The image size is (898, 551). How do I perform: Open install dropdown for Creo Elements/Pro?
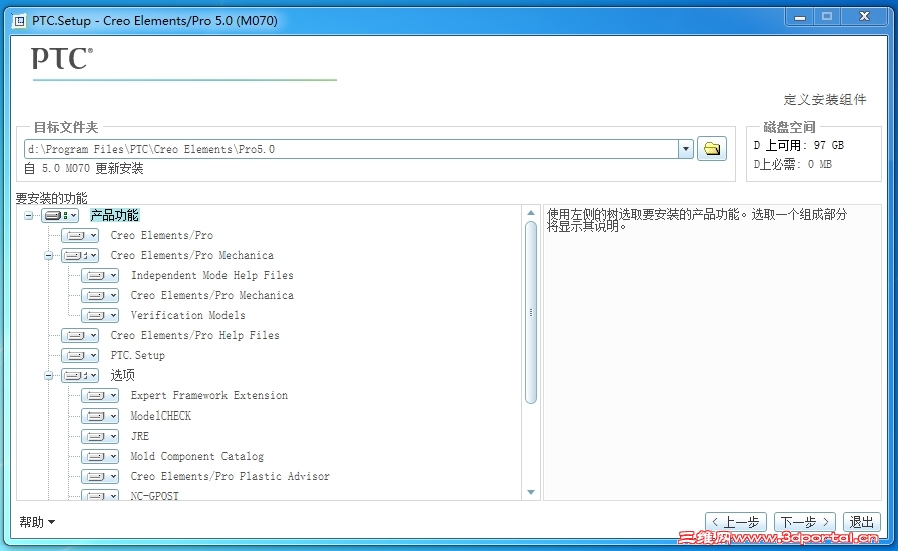(x=80, y=235)
